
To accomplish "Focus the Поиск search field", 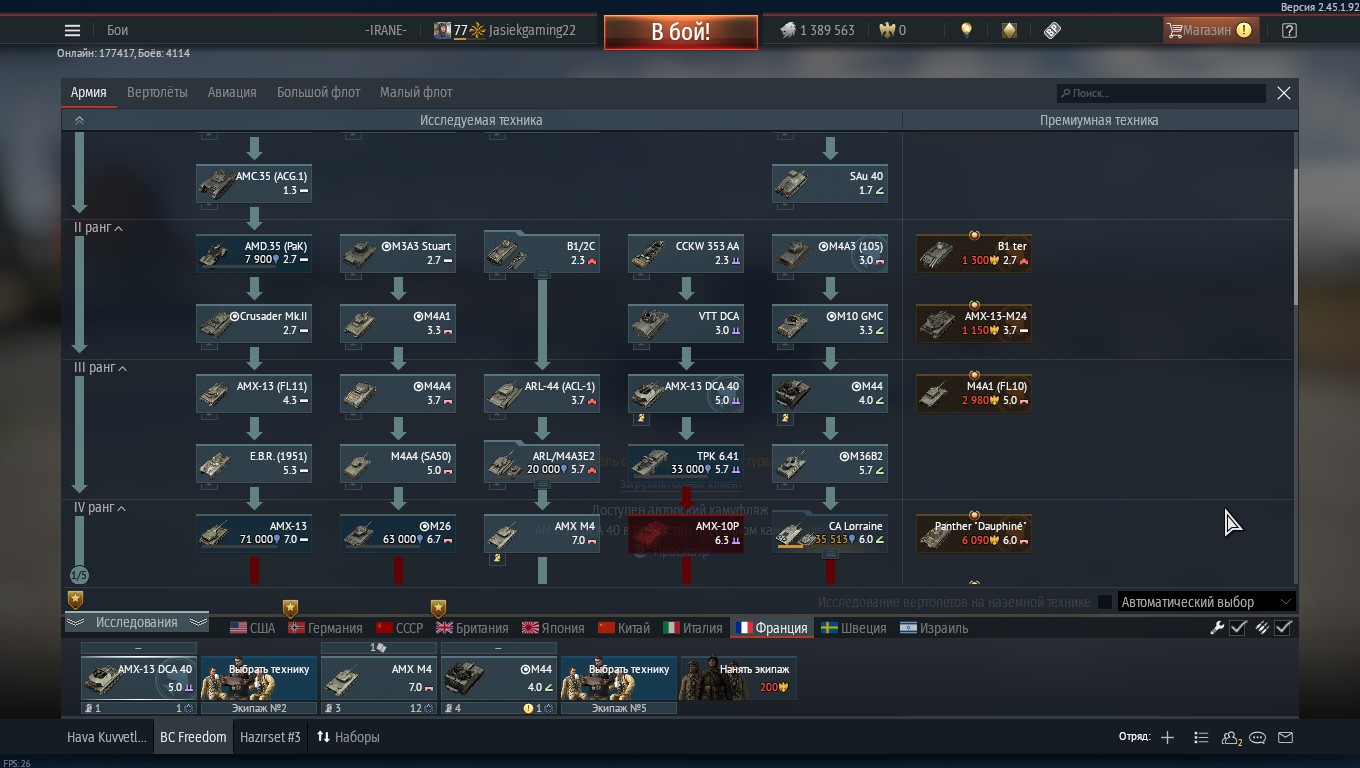I will [x=1162, y=93].
